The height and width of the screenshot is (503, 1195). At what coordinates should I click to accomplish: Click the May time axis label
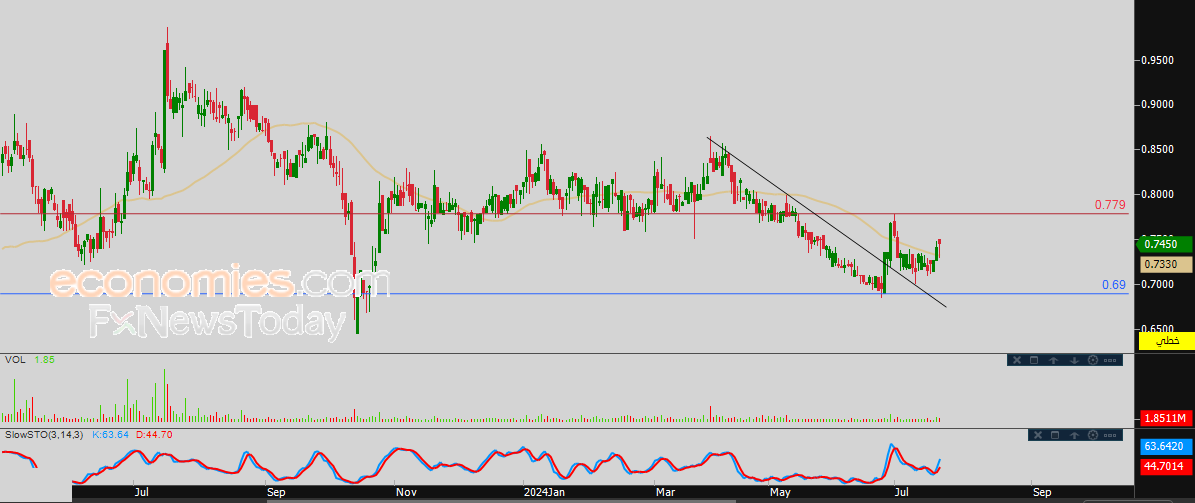tap(780, 493)
